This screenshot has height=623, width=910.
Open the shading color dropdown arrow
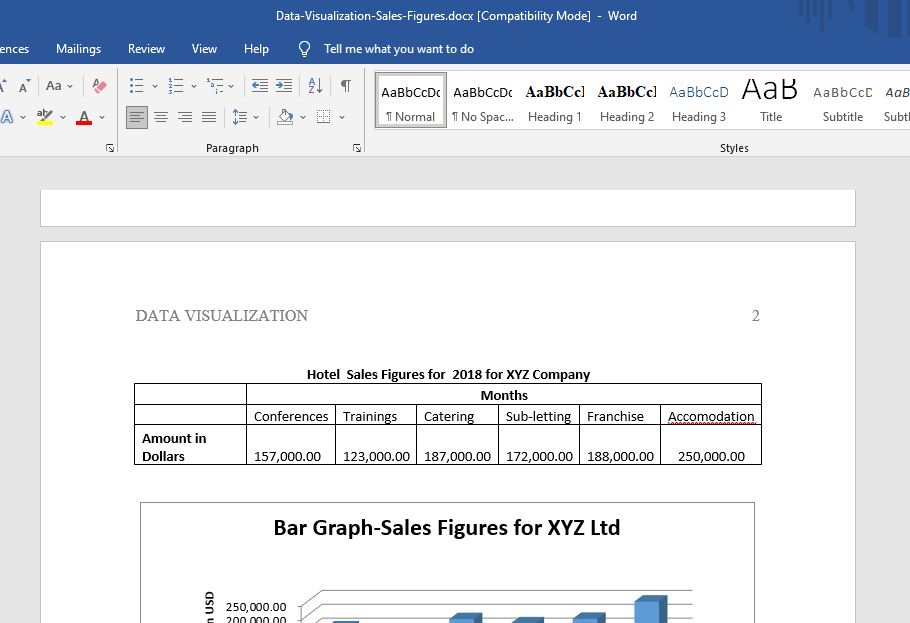click(x=303, y=117)
